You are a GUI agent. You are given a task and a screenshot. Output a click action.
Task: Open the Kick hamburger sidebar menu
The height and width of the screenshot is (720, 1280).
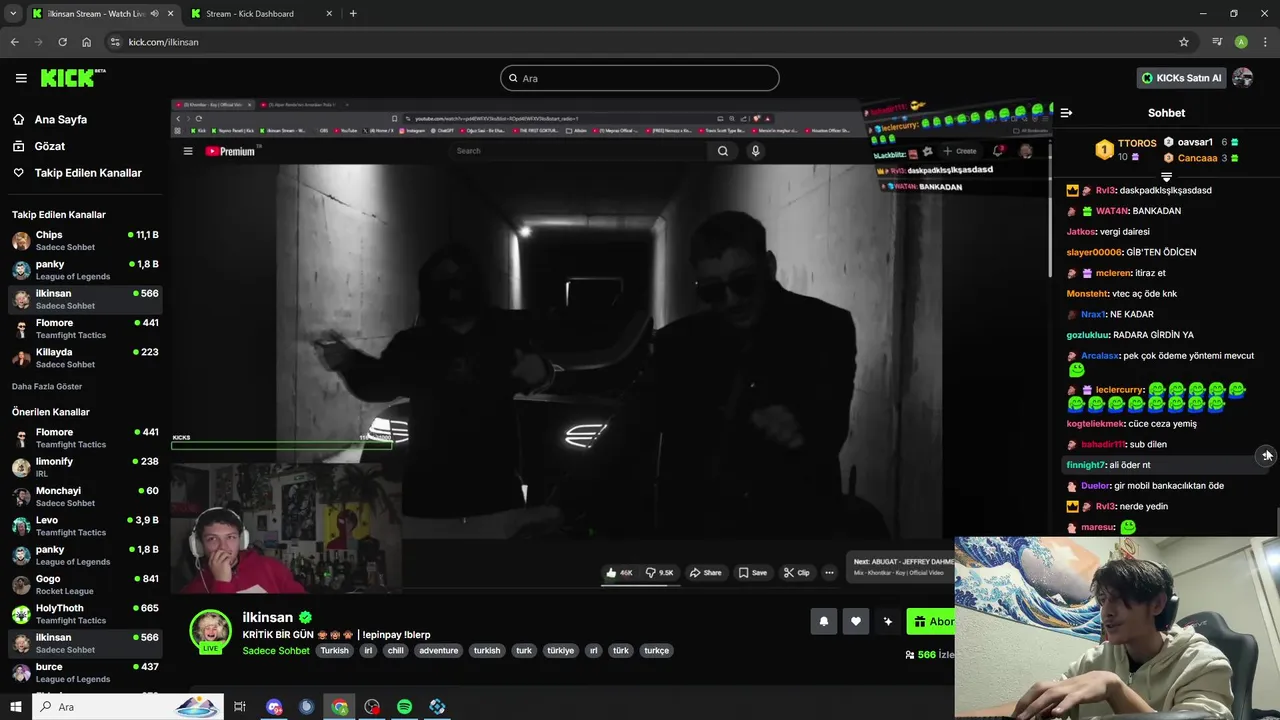coord(21,78)
